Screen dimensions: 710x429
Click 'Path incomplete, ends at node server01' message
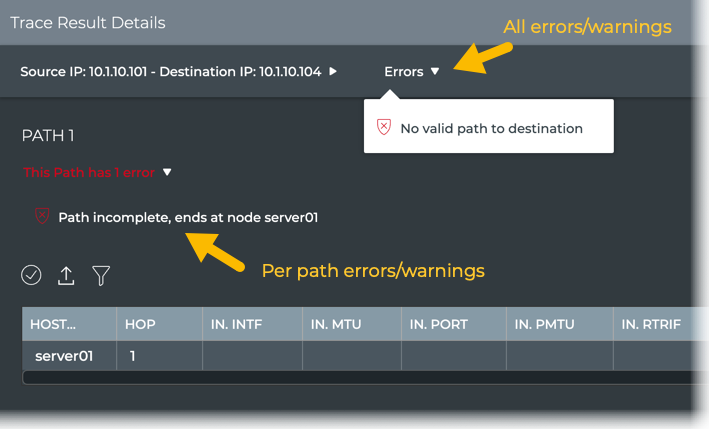(188, 217)
